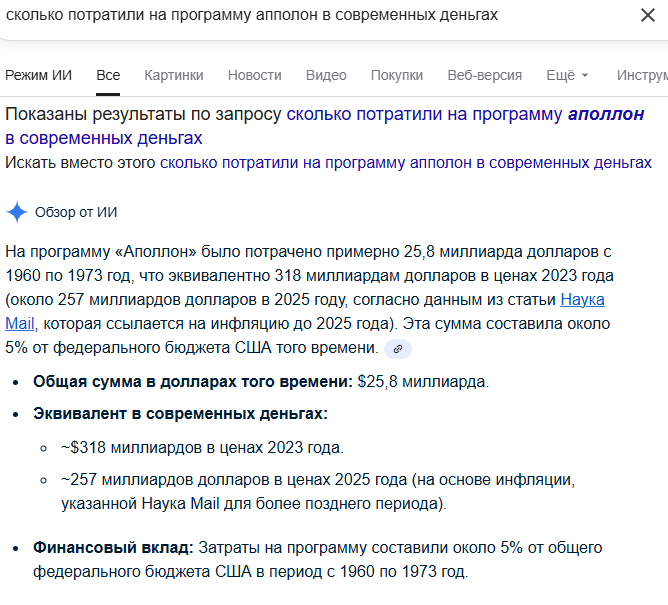This screenshot has width=668, height=605.
Task: Open the Покупки tab
Action: [x=397, y=75]
